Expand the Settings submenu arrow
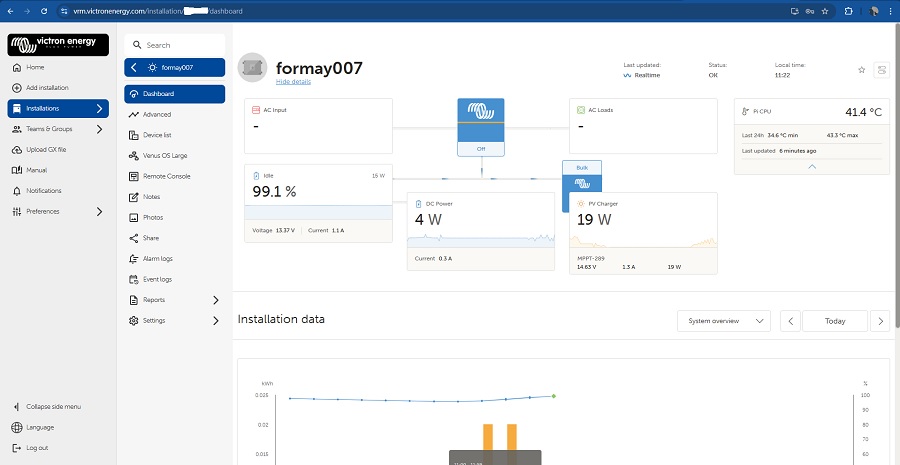 (x=216, y=321)
